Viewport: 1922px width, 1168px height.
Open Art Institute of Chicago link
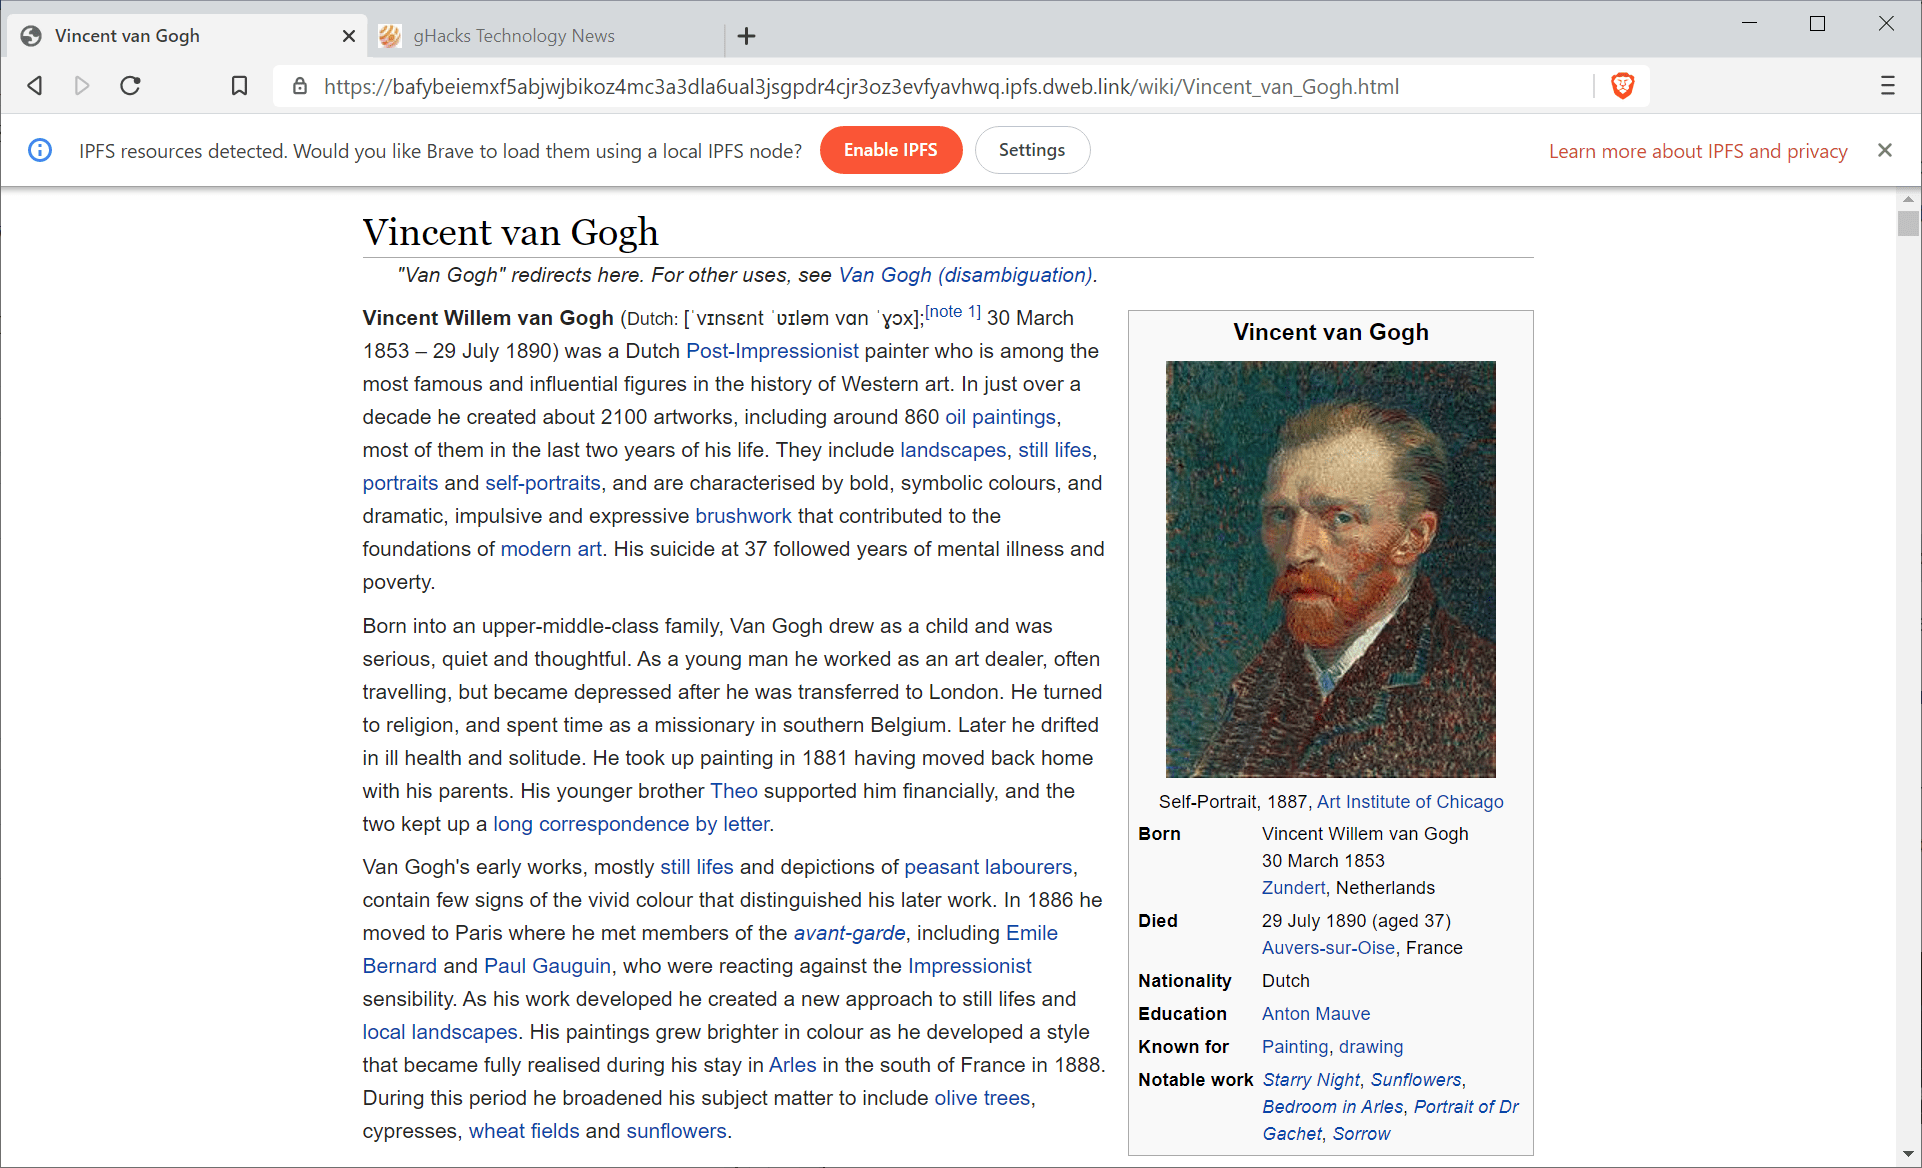coord(1410,802)
